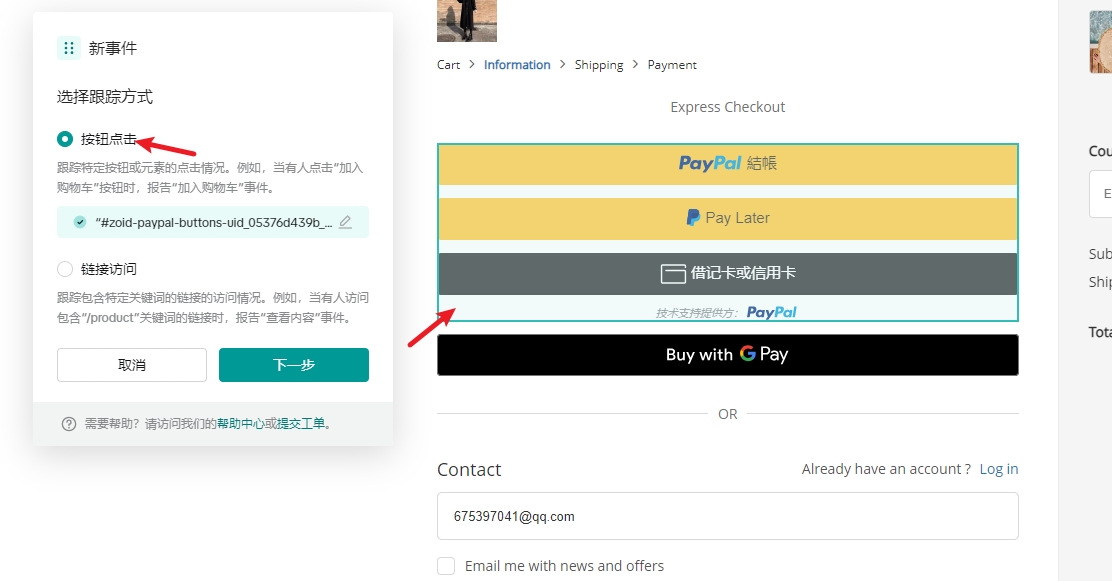Check out with the PayPal 結帳 button

tap(728, 165)
